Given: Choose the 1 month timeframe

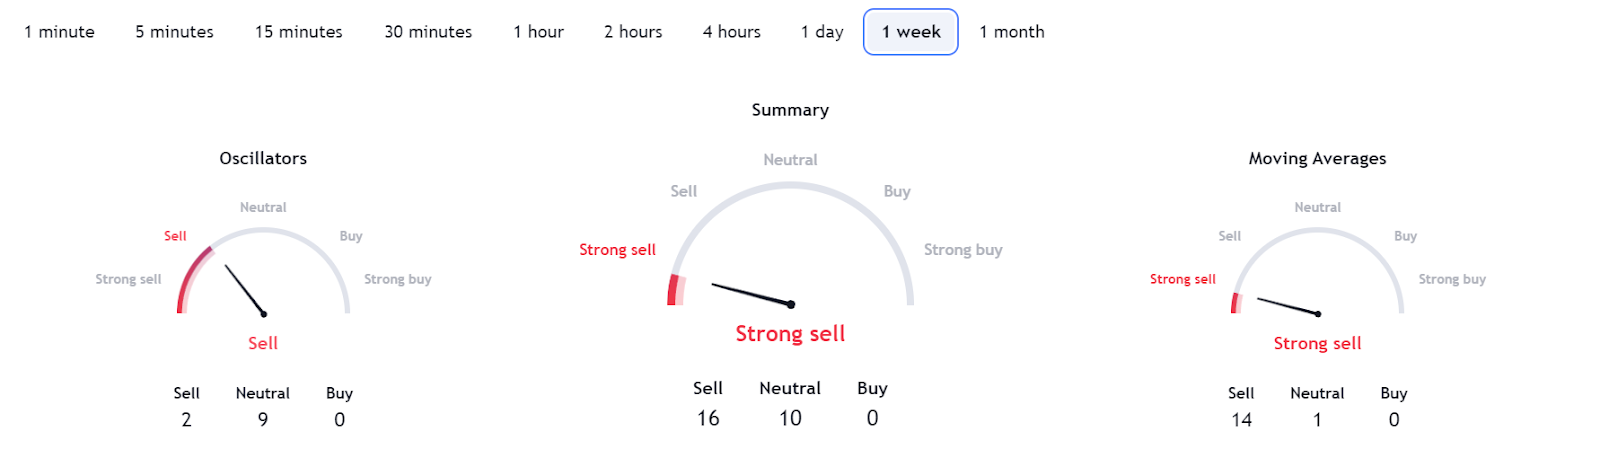Looking at the screenshot, I should click(x=1011, y=32).
